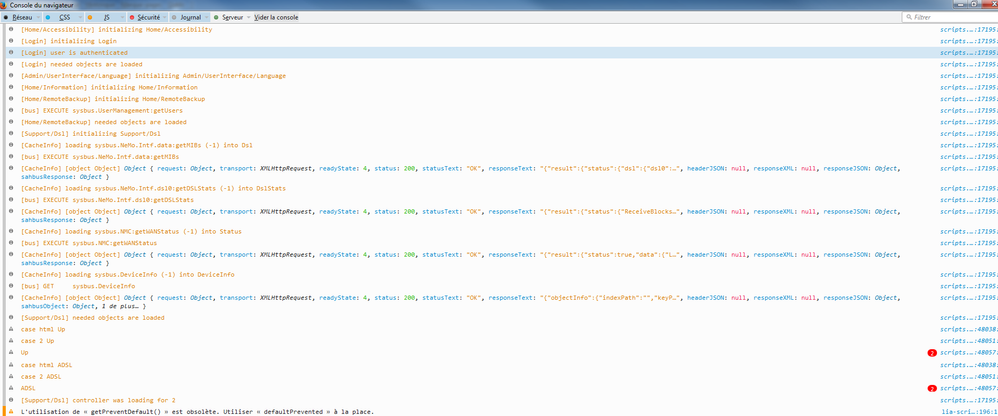Click the Firefox icon in the title bar
Screen dimensions: 998x416
[5, 4]
